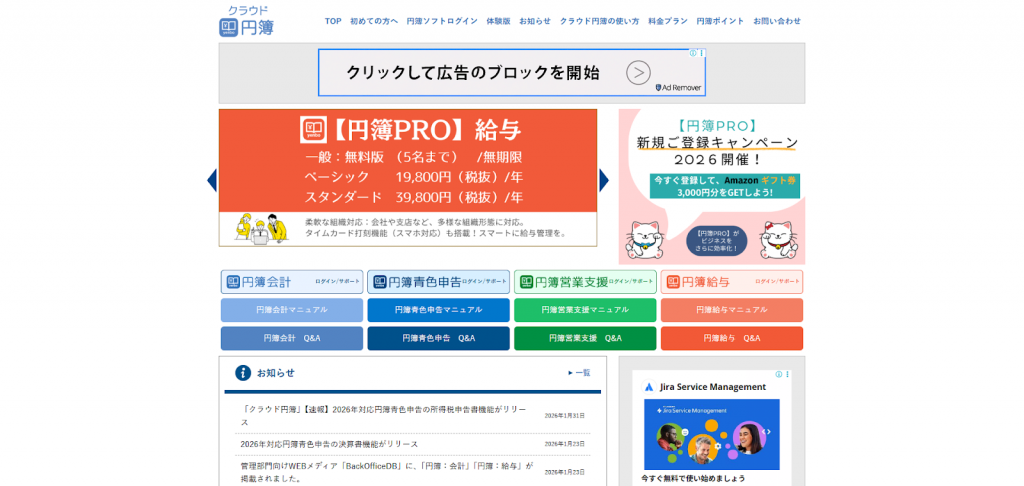Open 初めての方へ menu item
The height and width of the screenshot is (486, 1024).
374,21
